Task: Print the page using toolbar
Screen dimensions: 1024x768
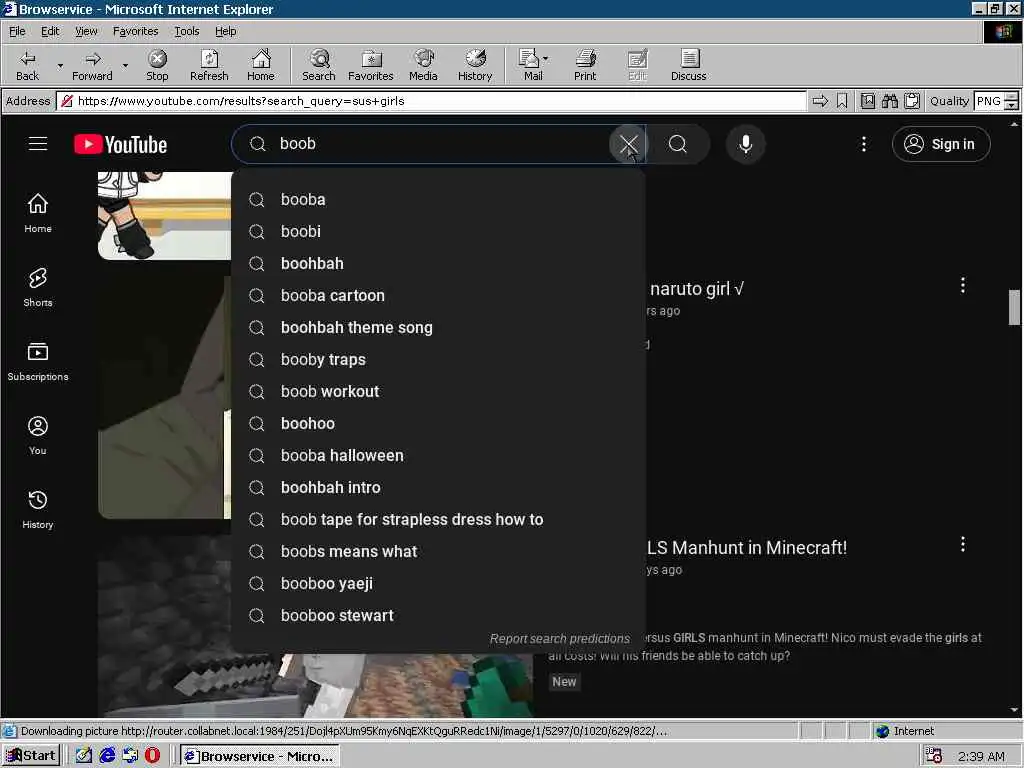Action: pos(585,65)
